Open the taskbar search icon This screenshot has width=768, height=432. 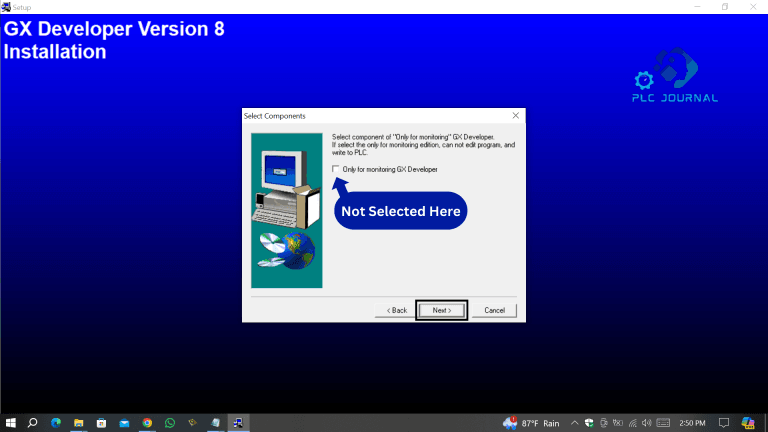tap(32, 422)
